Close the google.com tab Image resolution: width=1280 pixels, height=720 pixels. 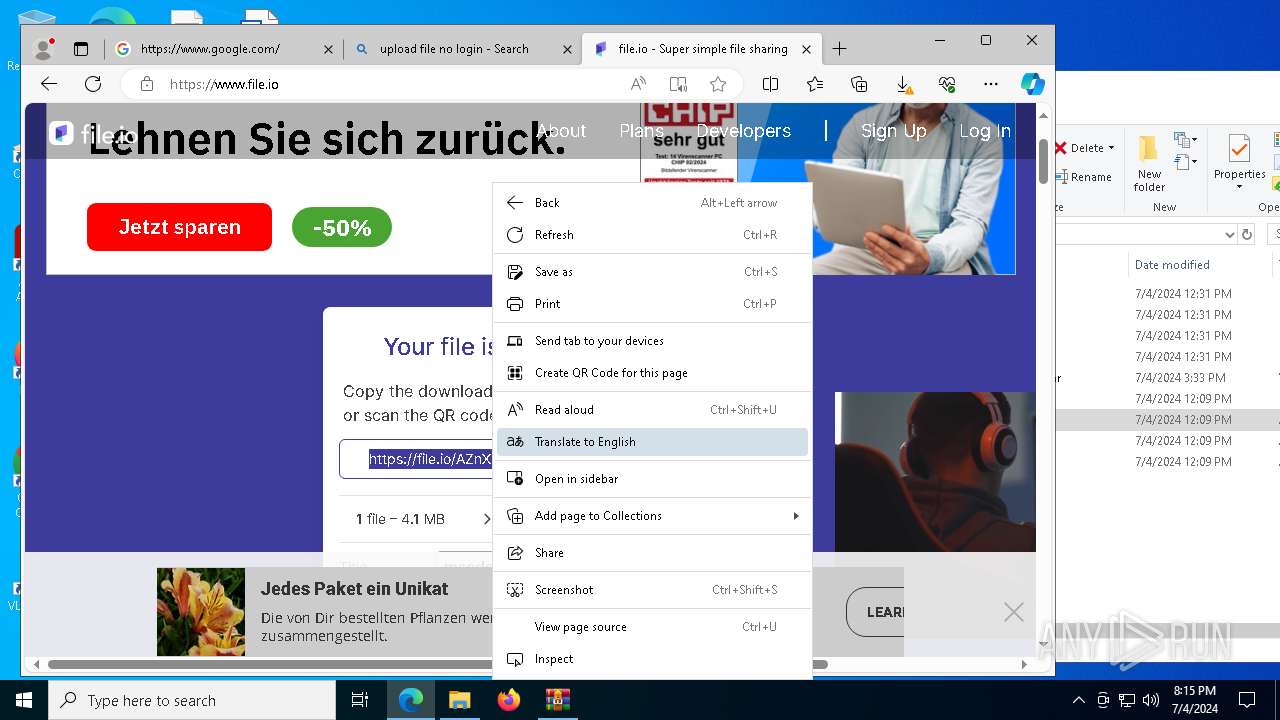(328, 49)
